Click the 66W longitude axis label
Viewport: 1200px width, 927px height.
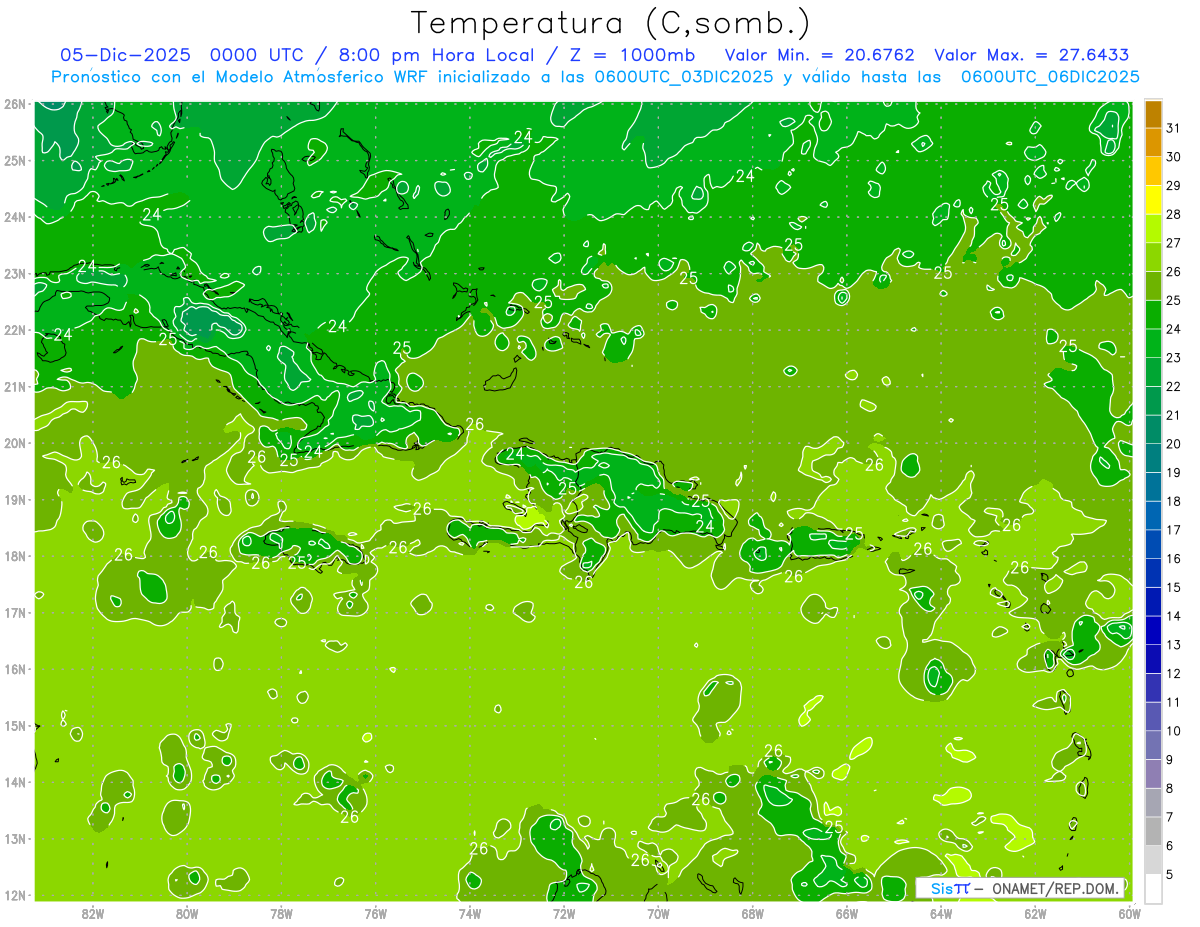pyautogui.click(x=846, y=912)
